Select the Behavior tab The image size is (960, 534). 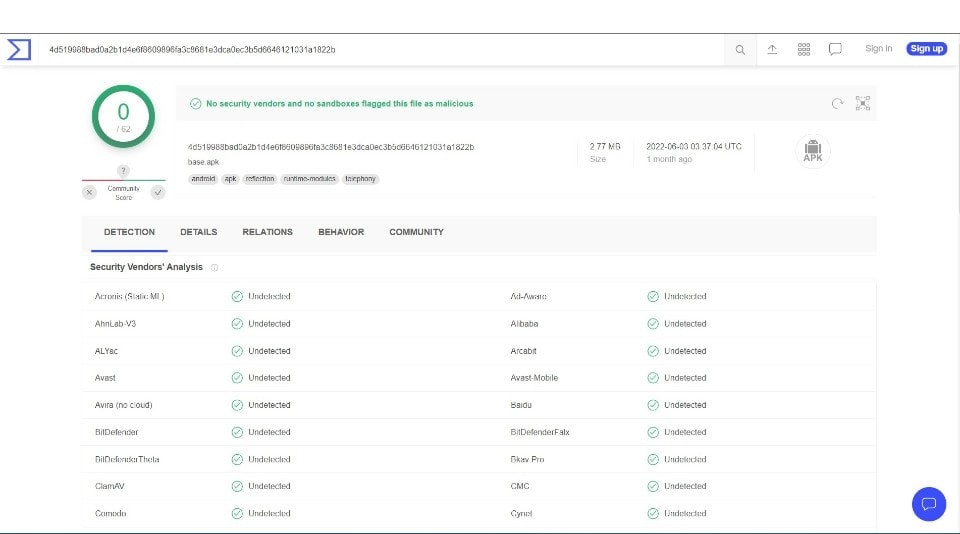point(341,232)
